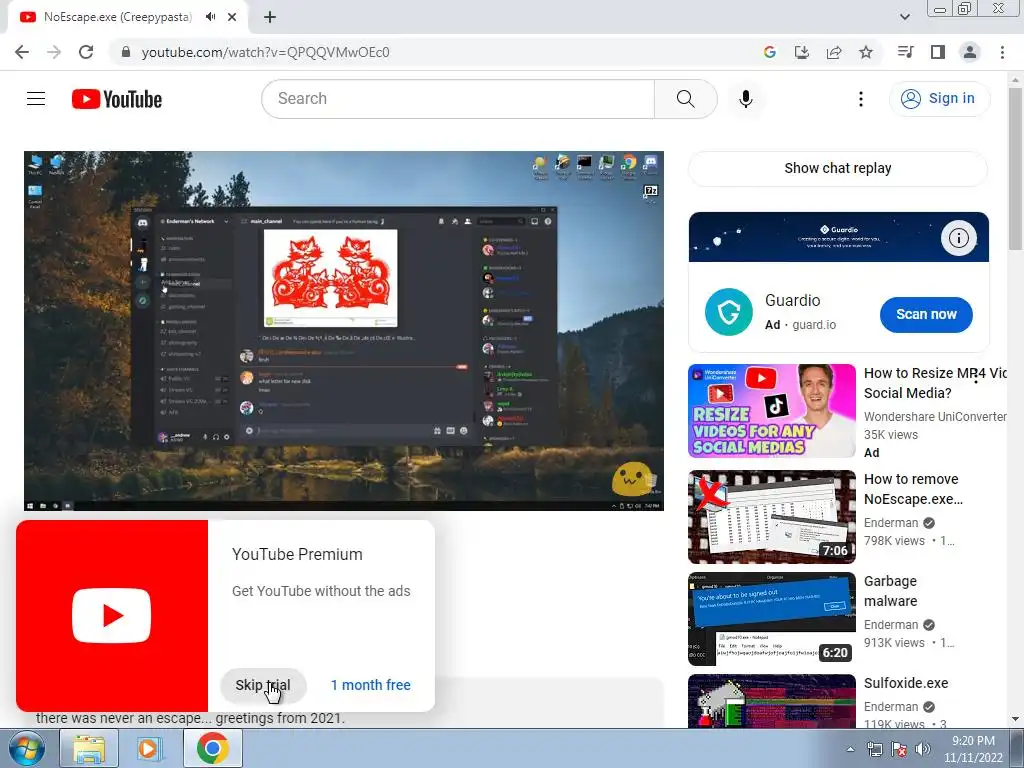Open YouTube settings three-dot menu
This screenshot has width=1024, height=768.
click(x=861, y=99)
